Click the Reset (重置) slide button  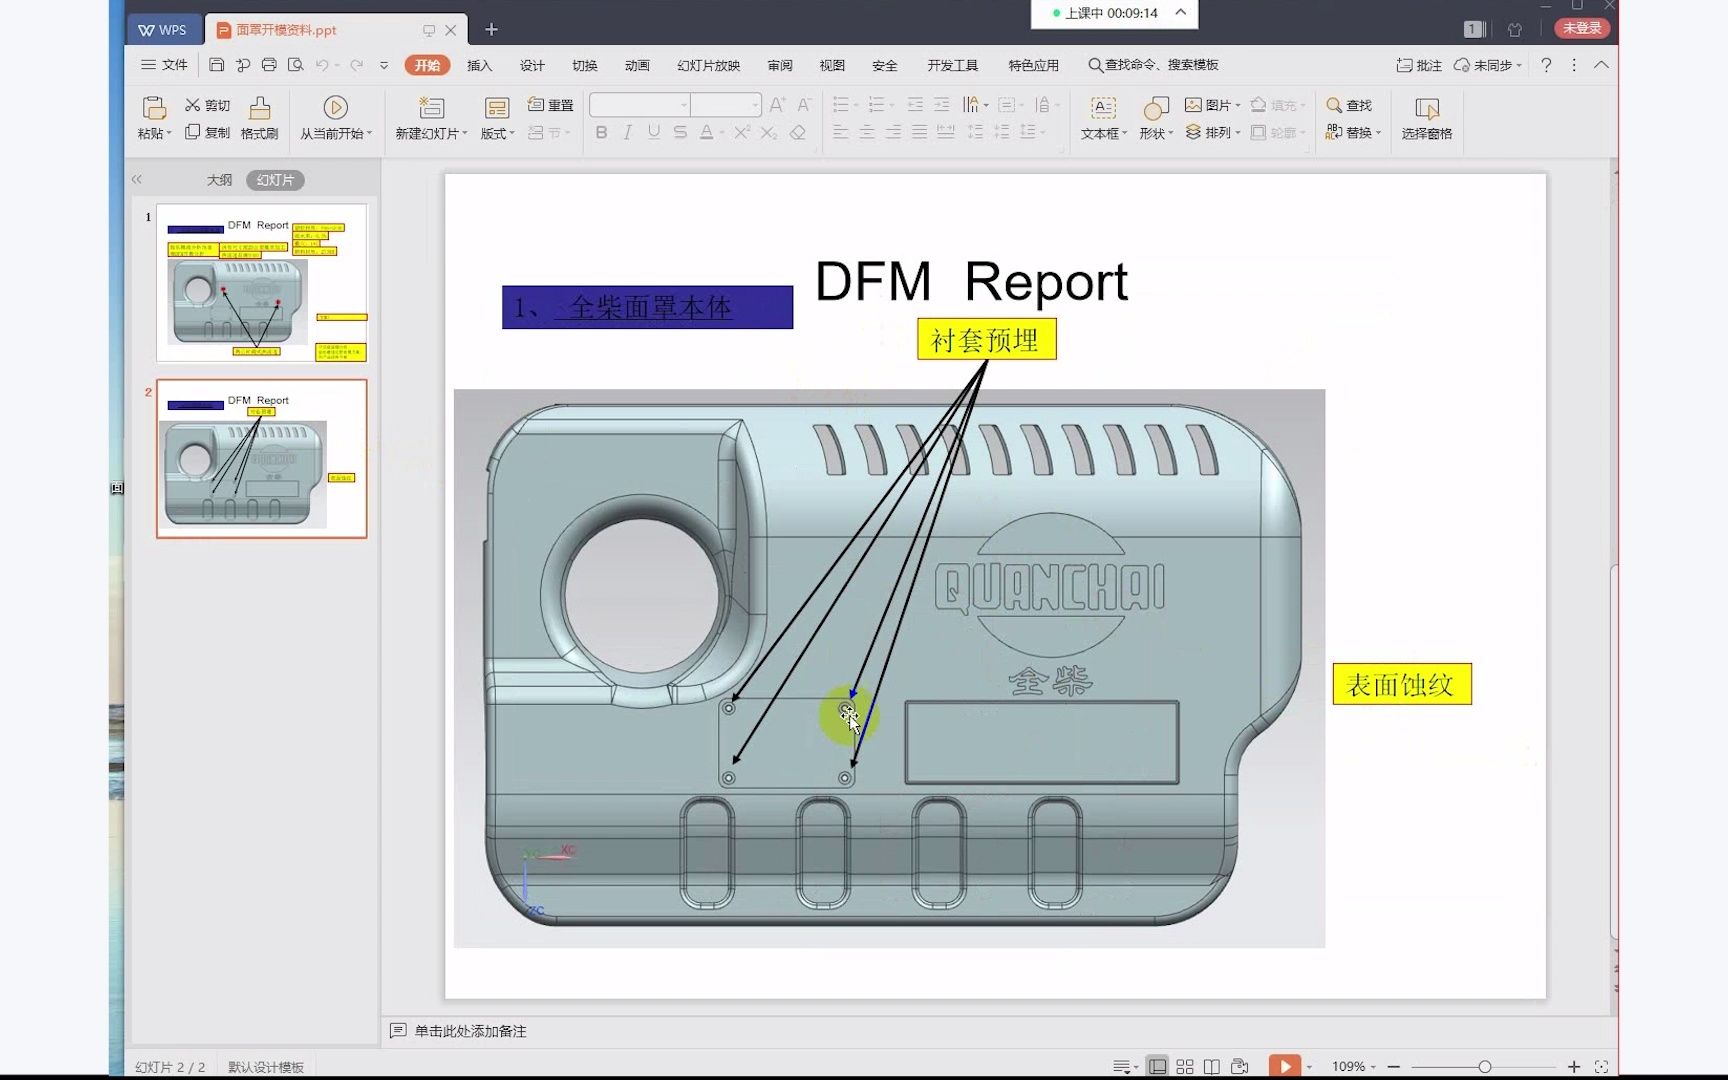pyautogui.click(x=550, y=105)
